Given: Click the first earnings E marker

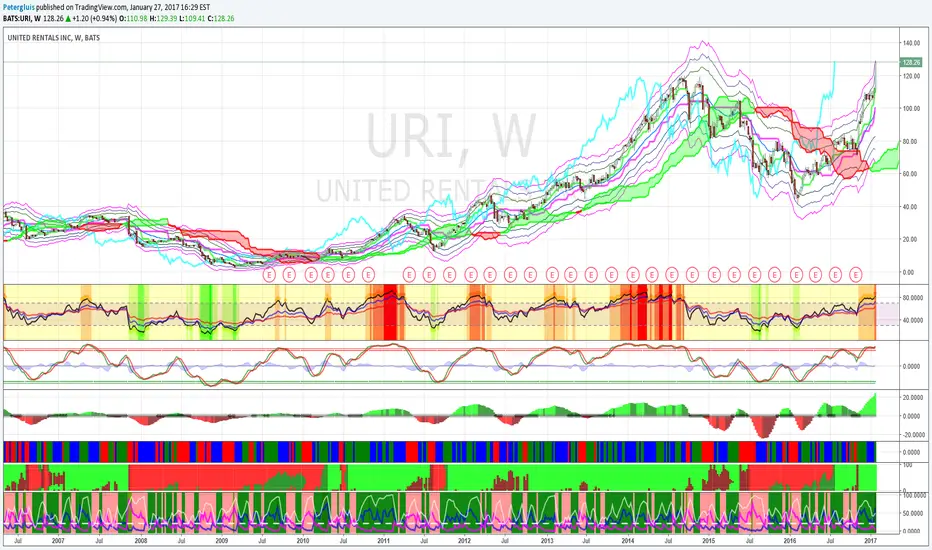Looking at the screenshot, I should pos(269,275).
